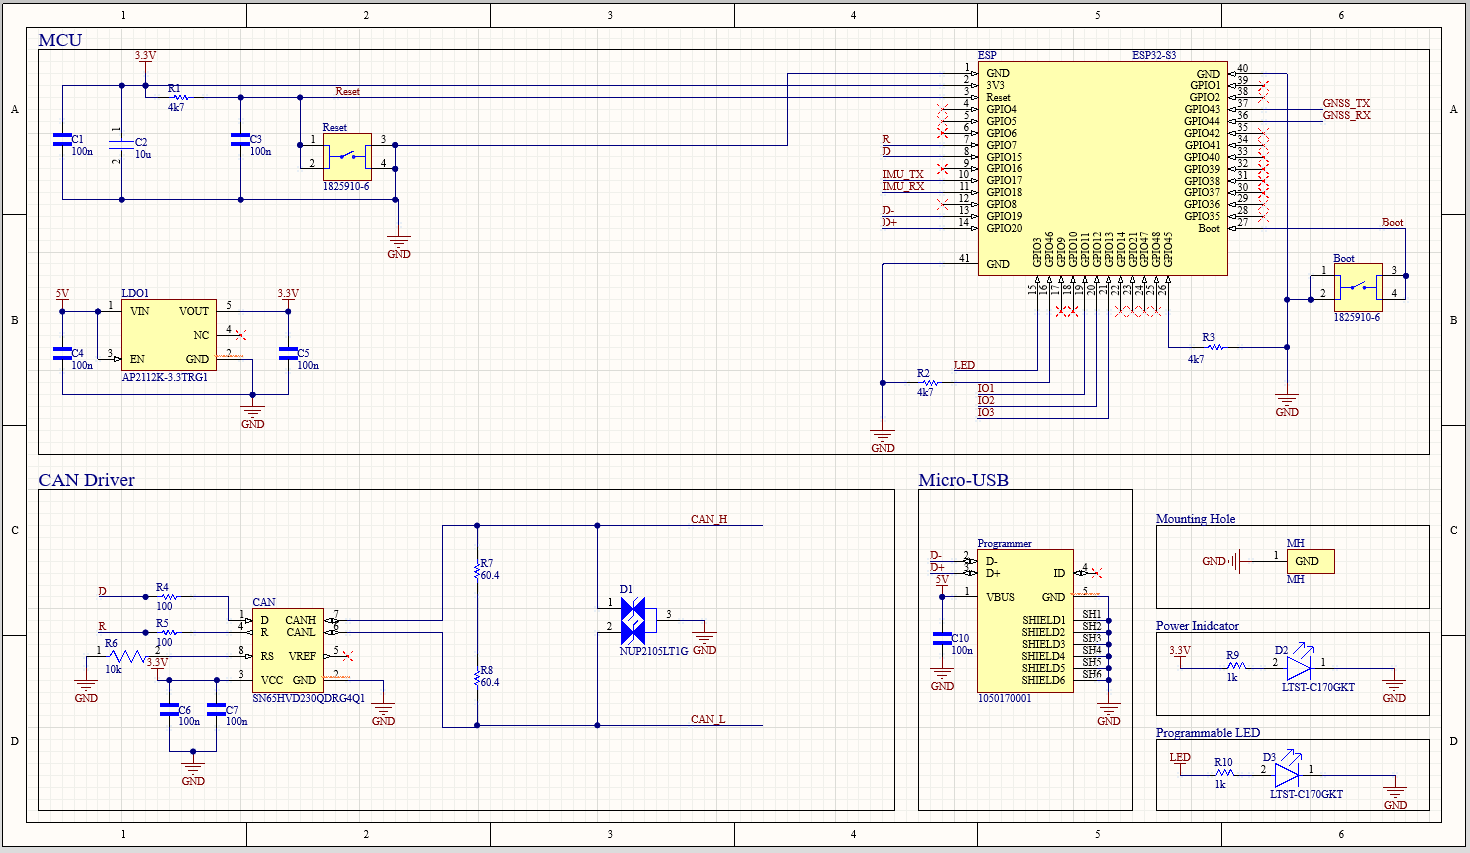
Task: Select the ESP32-S3 microcontroller component body
Action: pyautogui.click(x=1102, y=168)
